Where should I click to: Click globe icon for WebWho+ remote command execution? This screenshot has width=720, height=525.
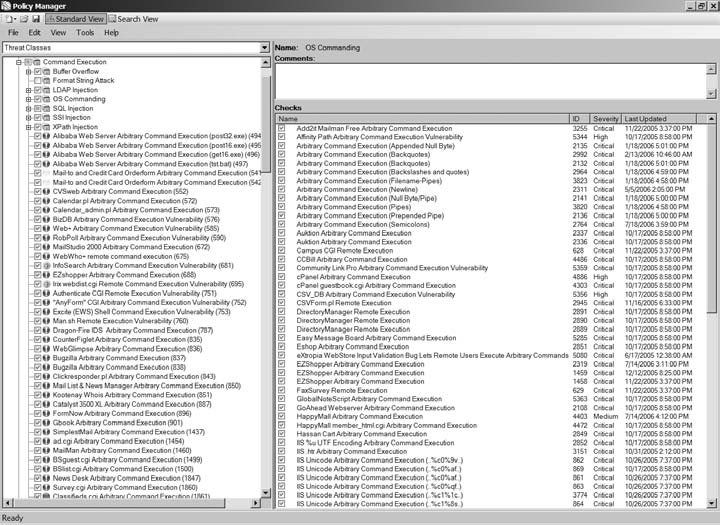(46, 256)
